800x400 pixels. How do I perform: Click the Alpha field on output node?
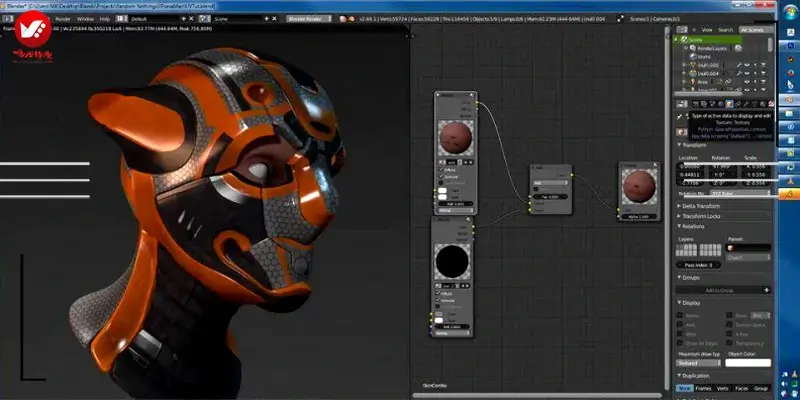[x=638, y=216]
